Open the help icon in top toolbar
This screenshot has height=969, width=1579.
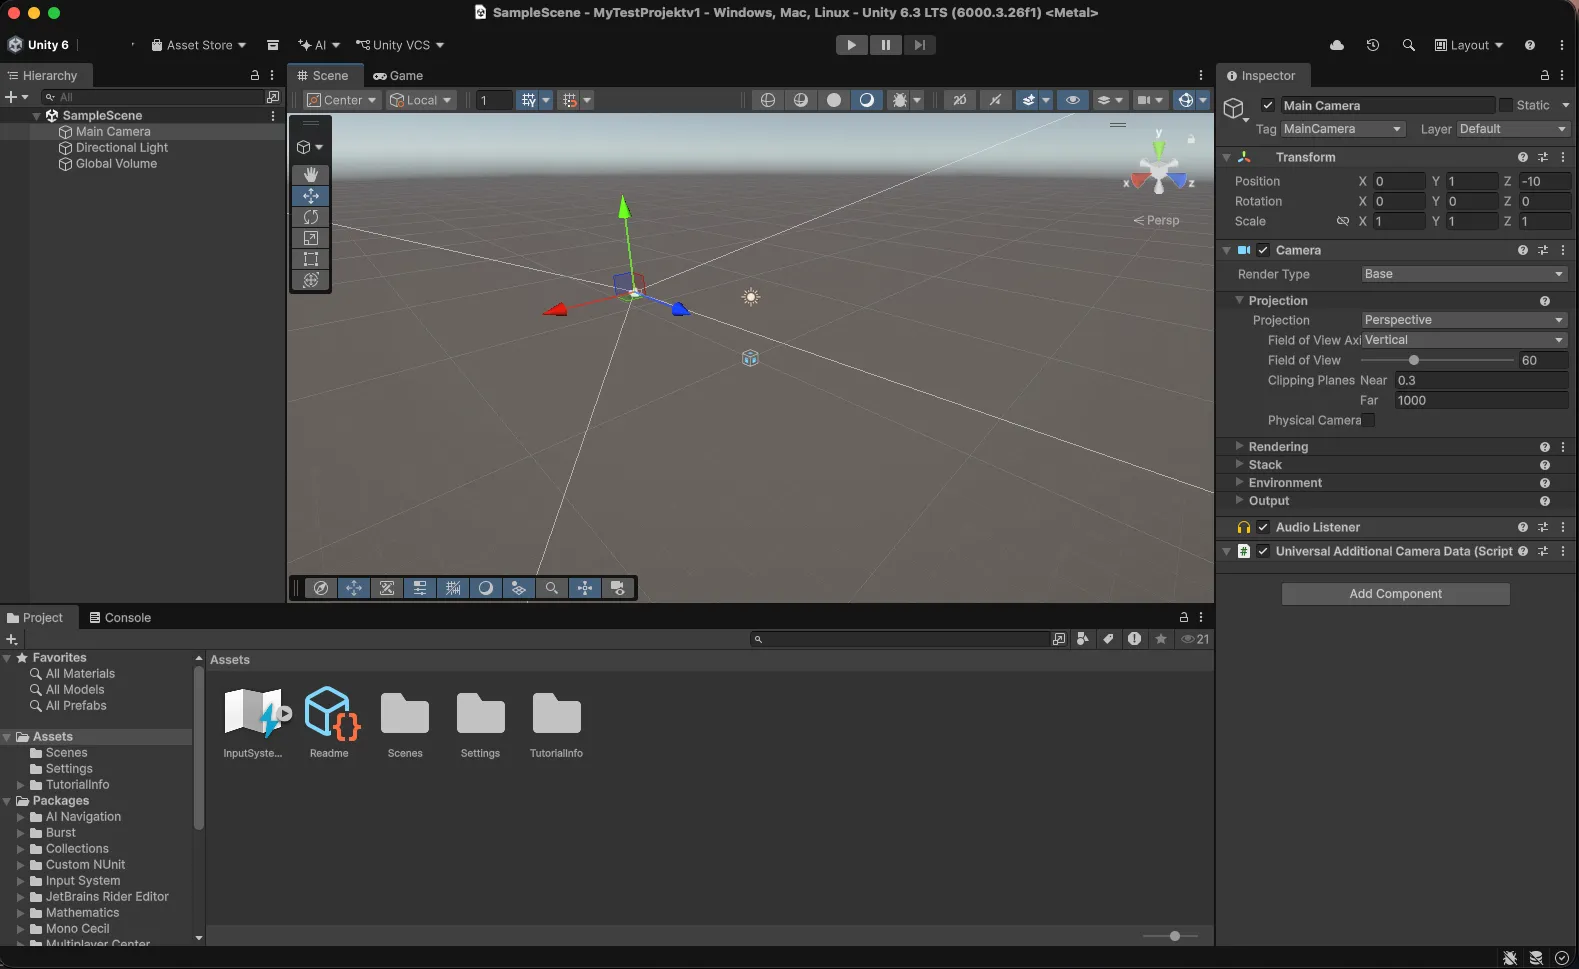coord(1530,45)
